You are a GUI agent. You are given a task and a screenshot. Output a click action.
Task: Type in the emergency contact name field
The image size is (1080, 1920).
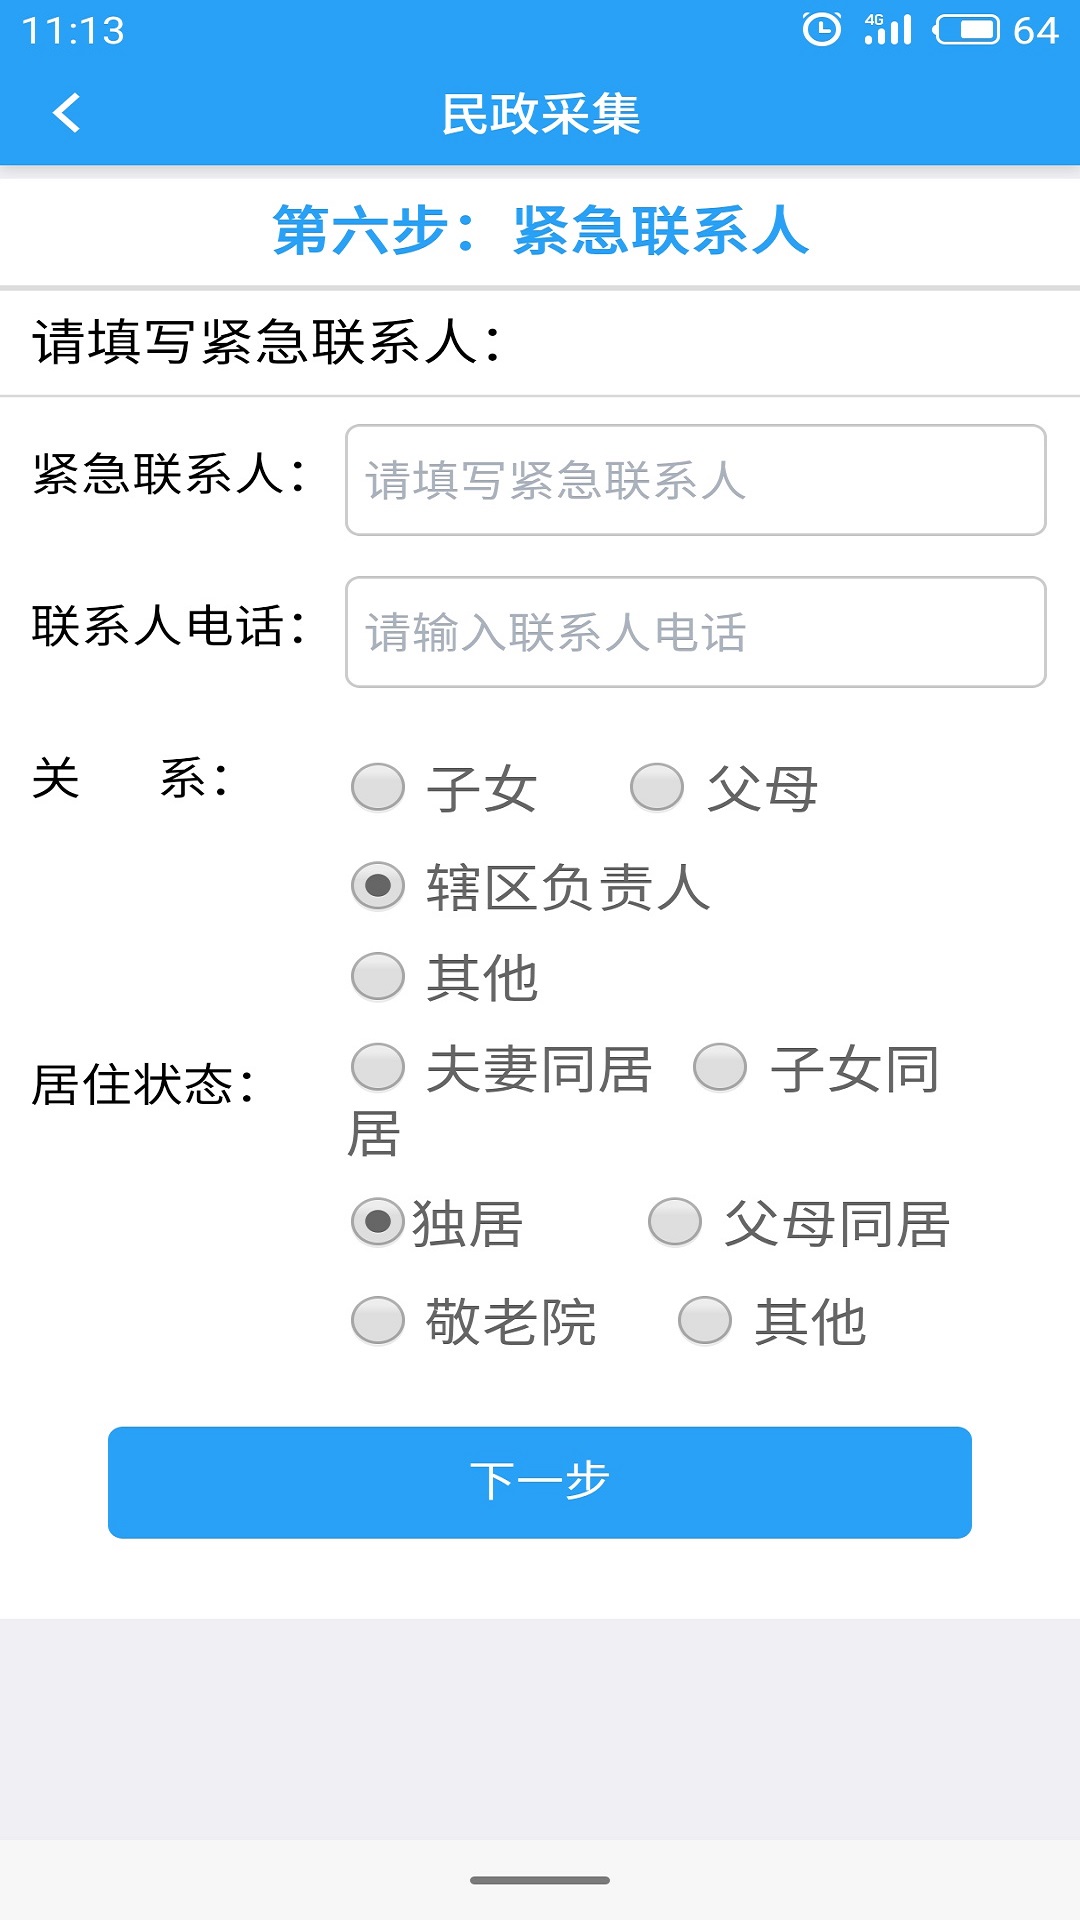click(695, 480)
